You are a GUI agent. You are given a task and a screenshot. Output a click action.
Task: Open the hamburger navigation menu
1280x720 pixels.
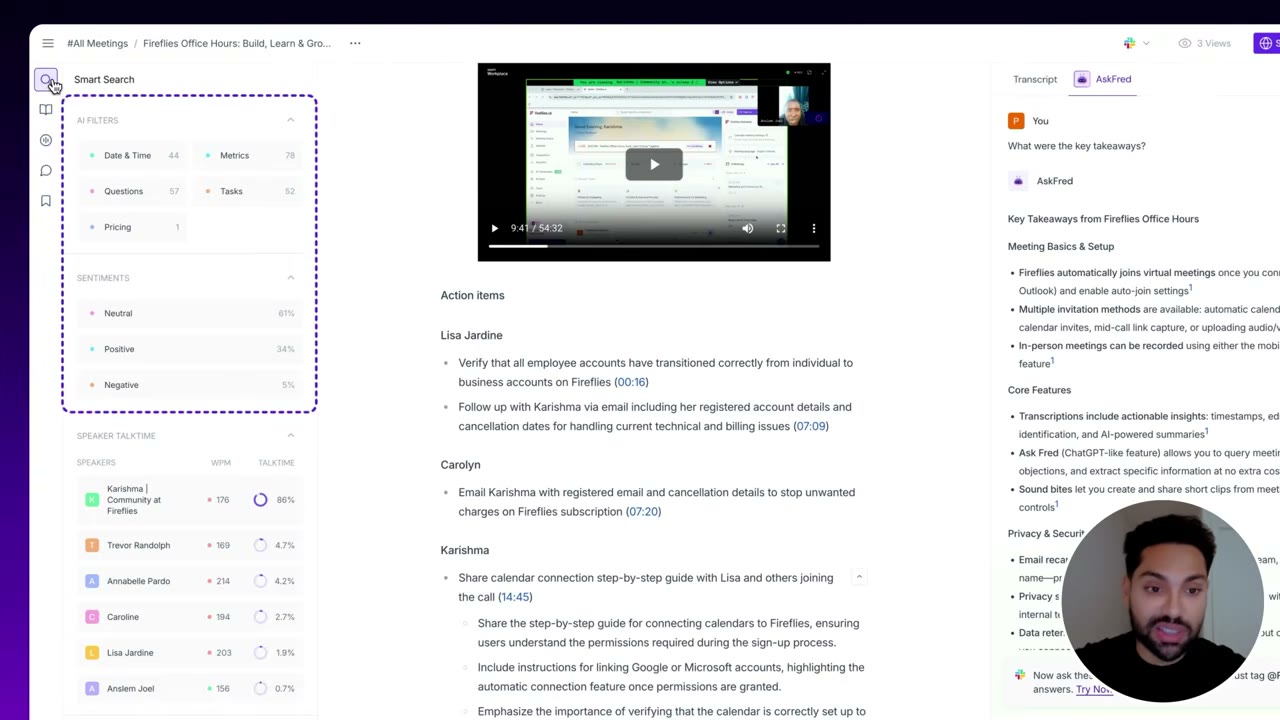(x=48, y=43)
